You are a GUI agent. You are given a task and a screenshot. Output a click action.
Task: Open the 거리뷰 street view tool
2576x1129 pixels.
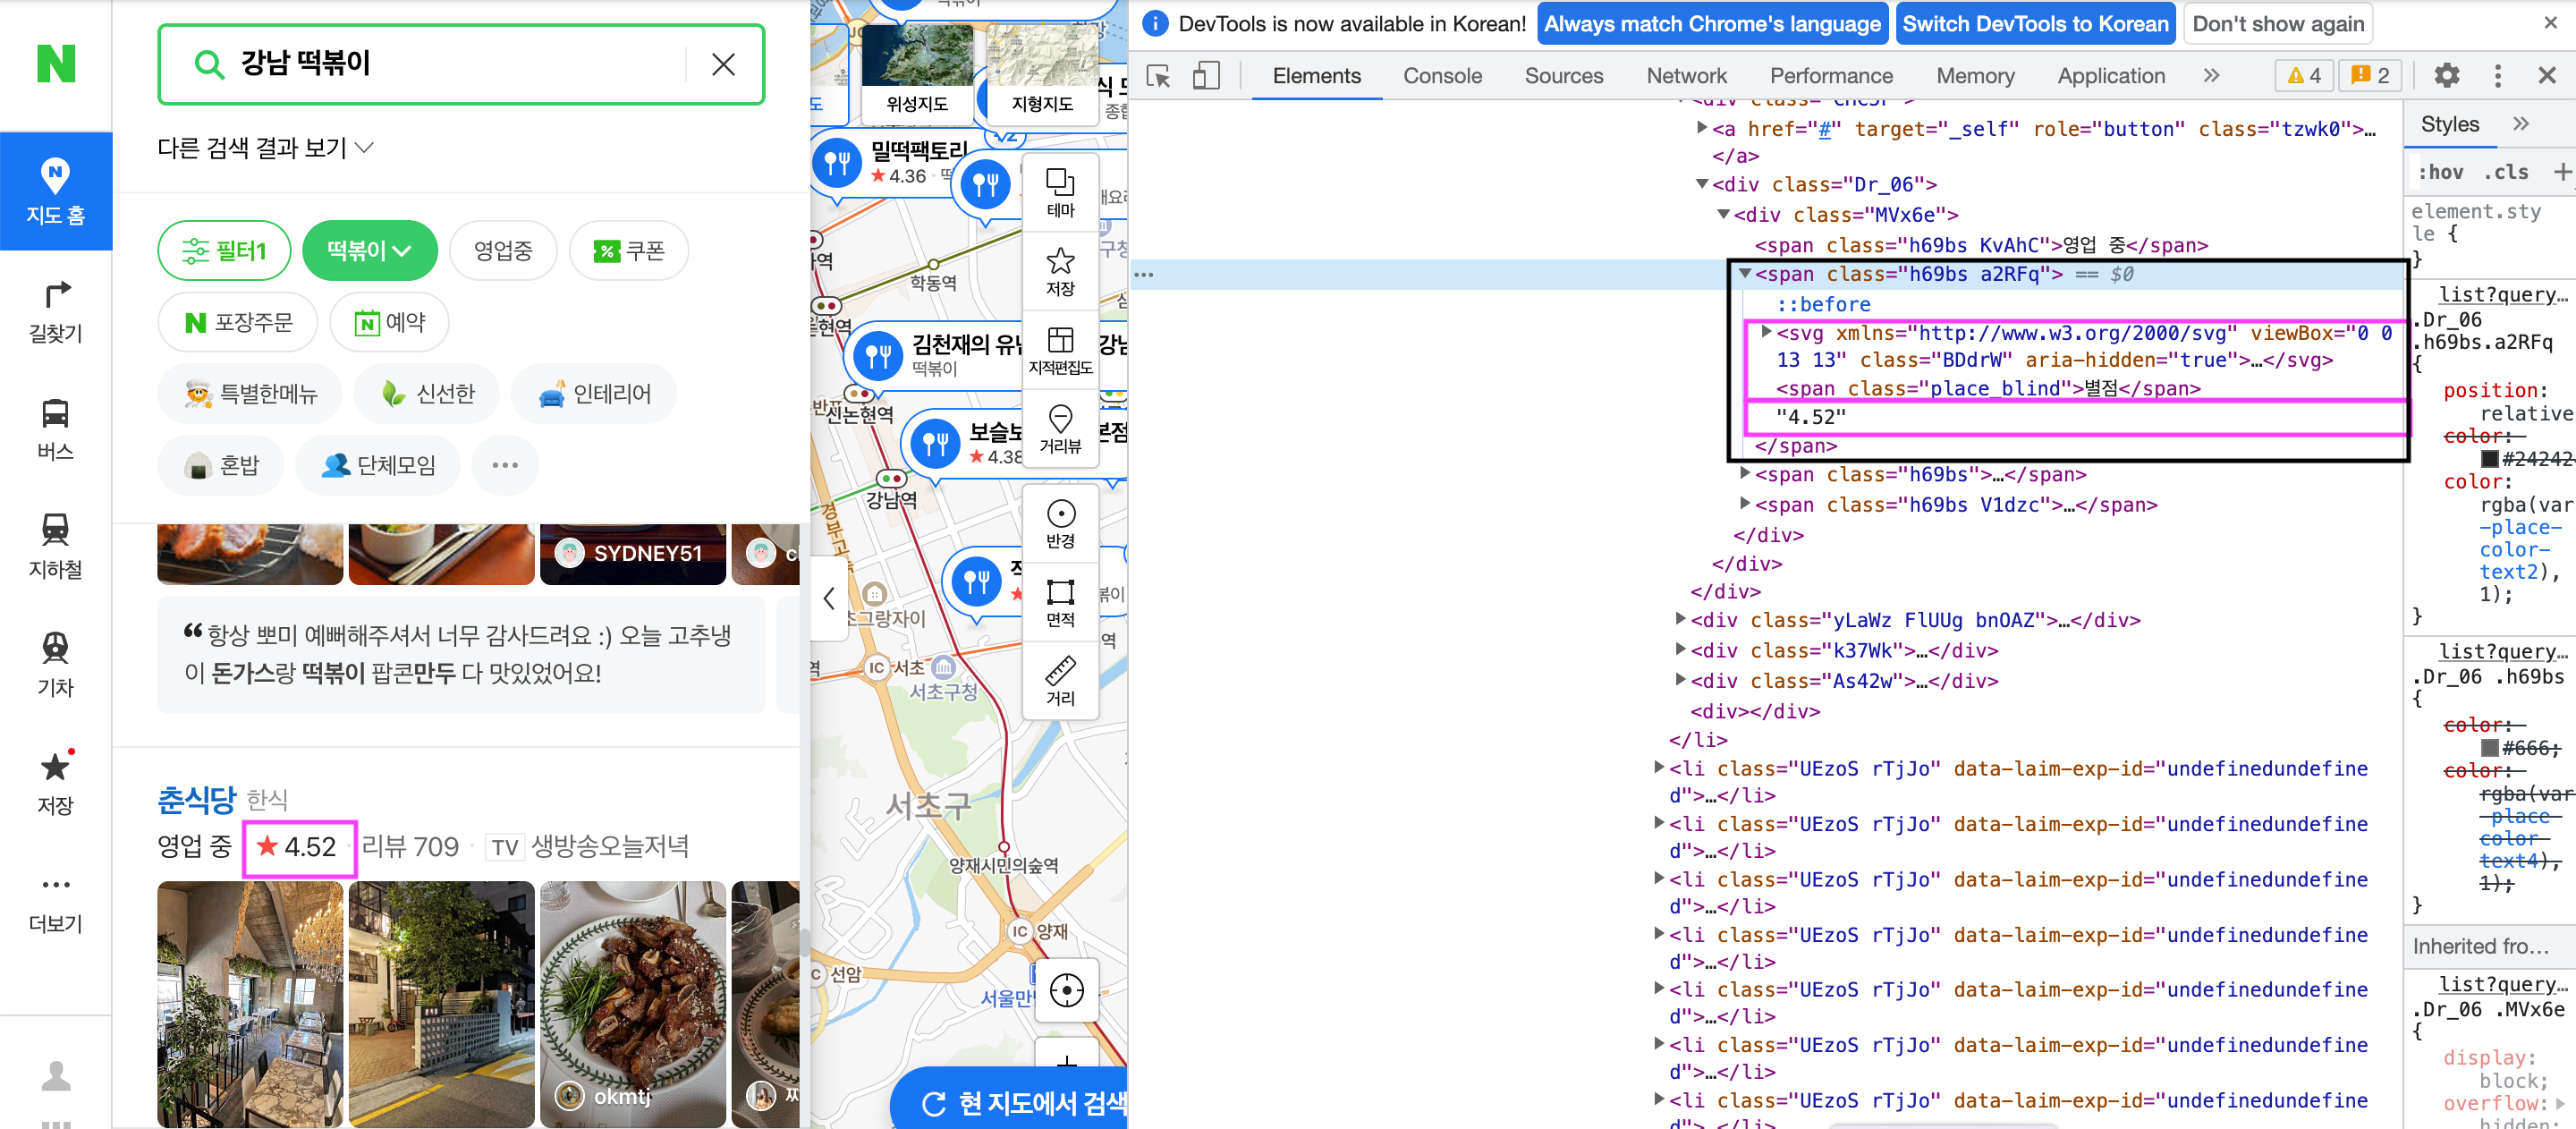coord(1060,428)
